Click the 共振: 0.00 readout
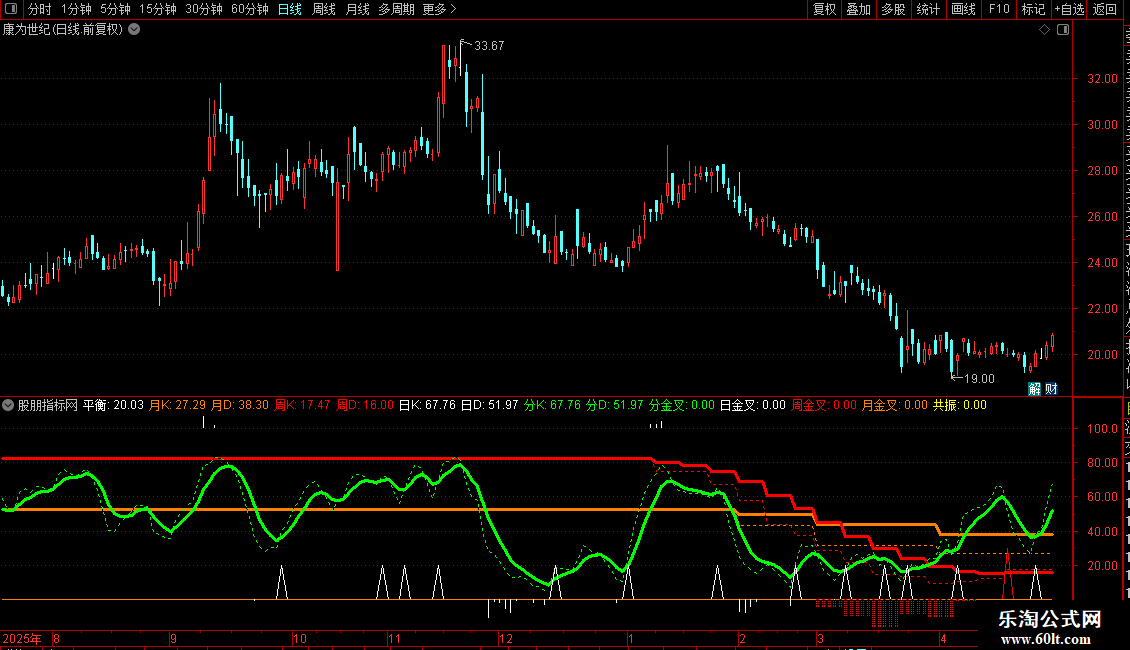The width and height of the screenshot is (1130, 650). coord(960,405)
